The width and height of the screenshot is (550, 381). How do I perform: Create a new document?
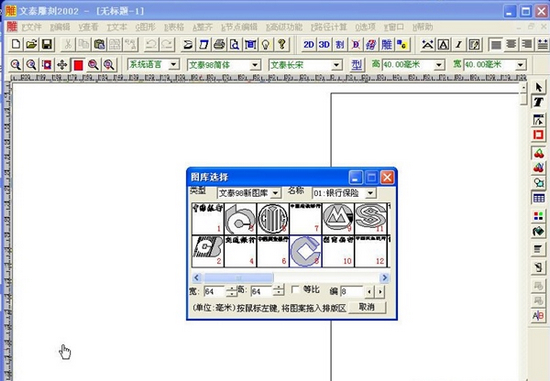16,44
